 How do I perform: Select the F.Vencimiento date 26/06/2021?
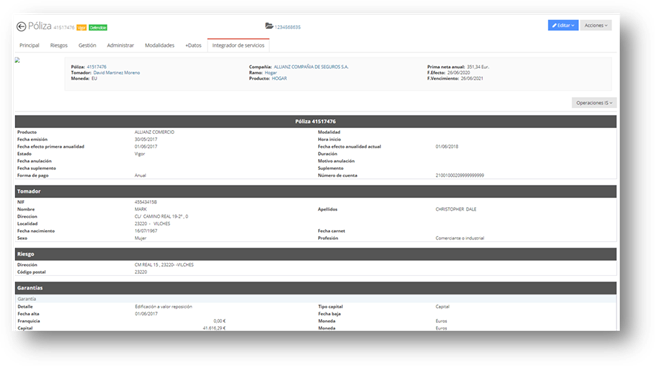(472, 79)
